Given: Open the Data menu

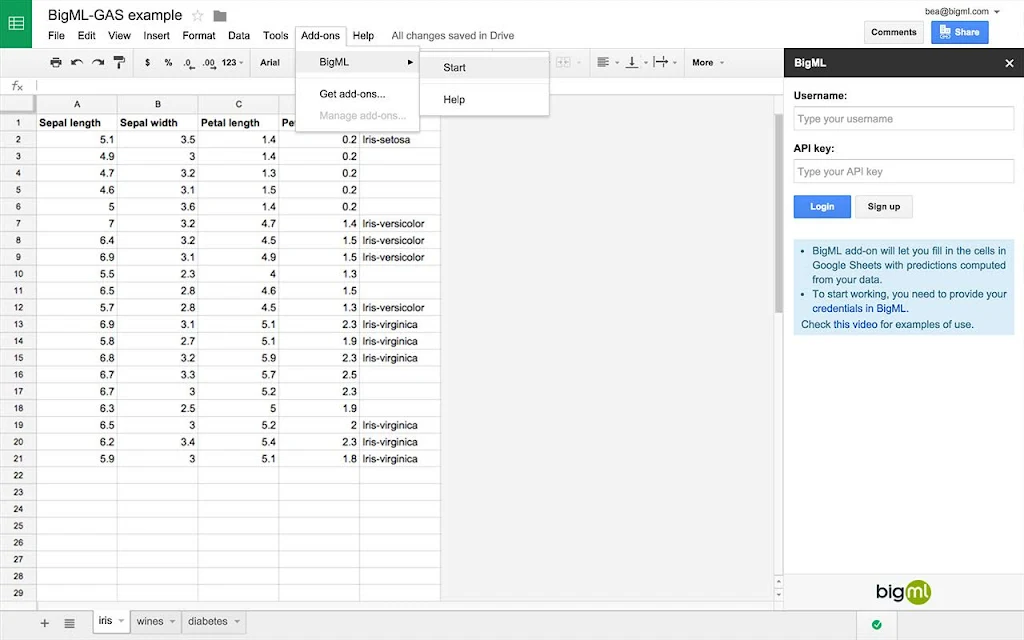Looking at the screenshot, I should (x=239, y=35).
